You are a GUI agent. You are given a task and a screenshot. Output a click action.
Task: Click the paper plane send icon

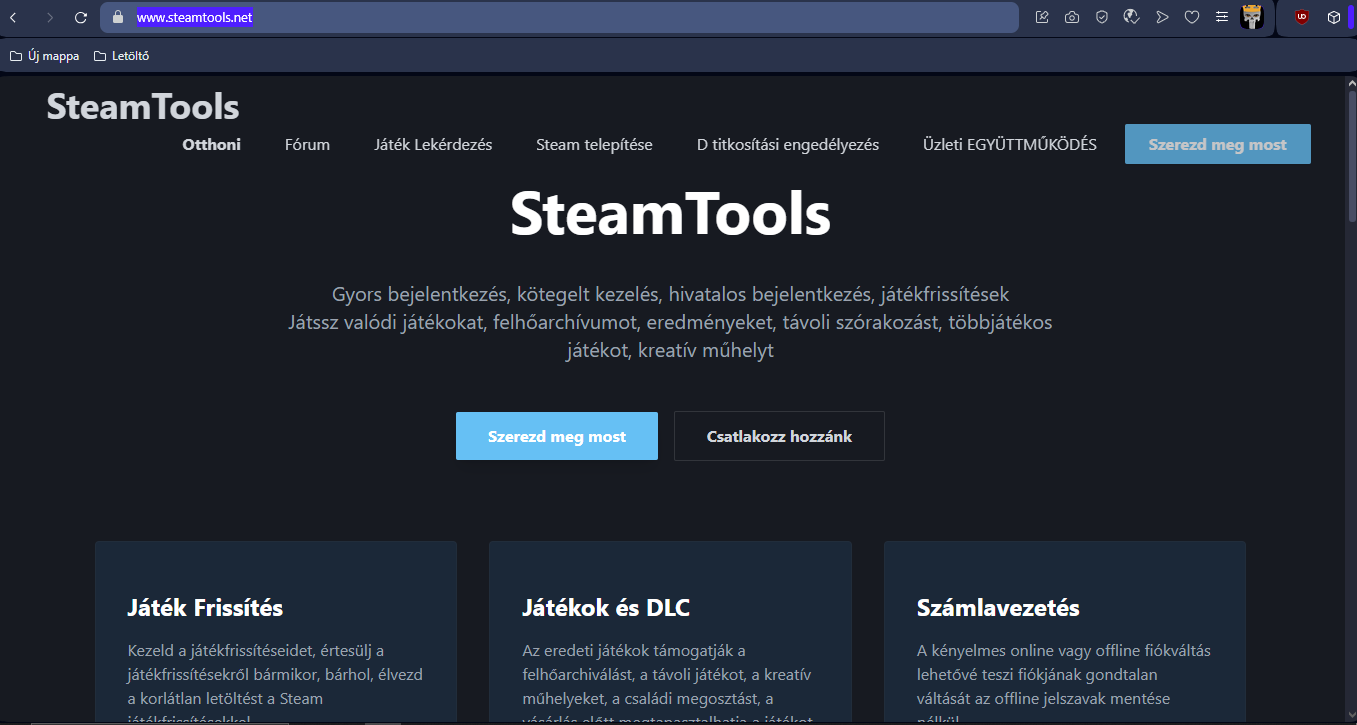1161,17
